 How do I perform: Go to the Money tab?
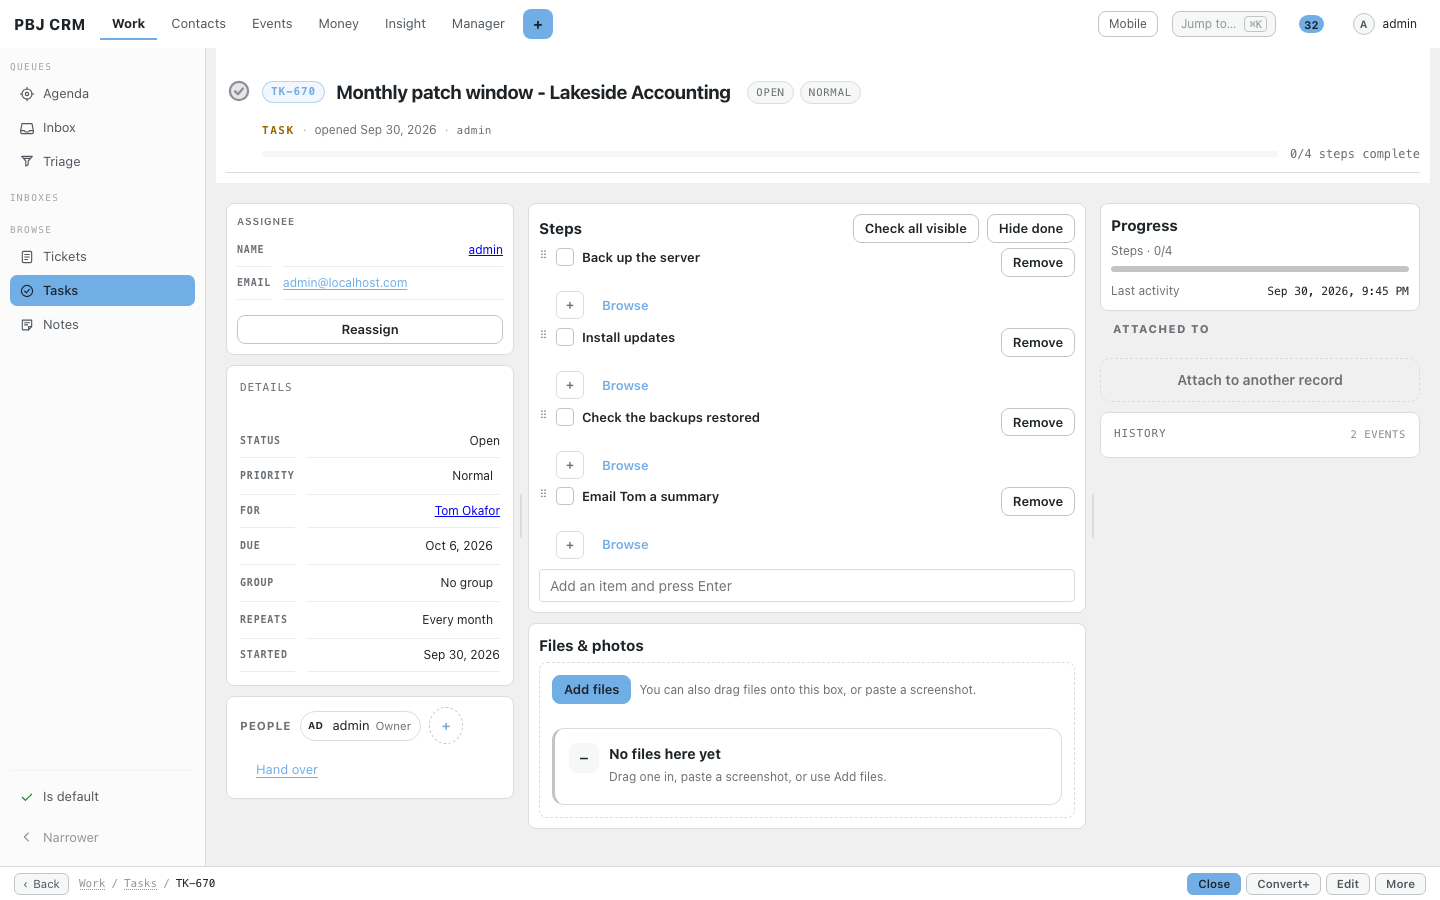[338, 23]
